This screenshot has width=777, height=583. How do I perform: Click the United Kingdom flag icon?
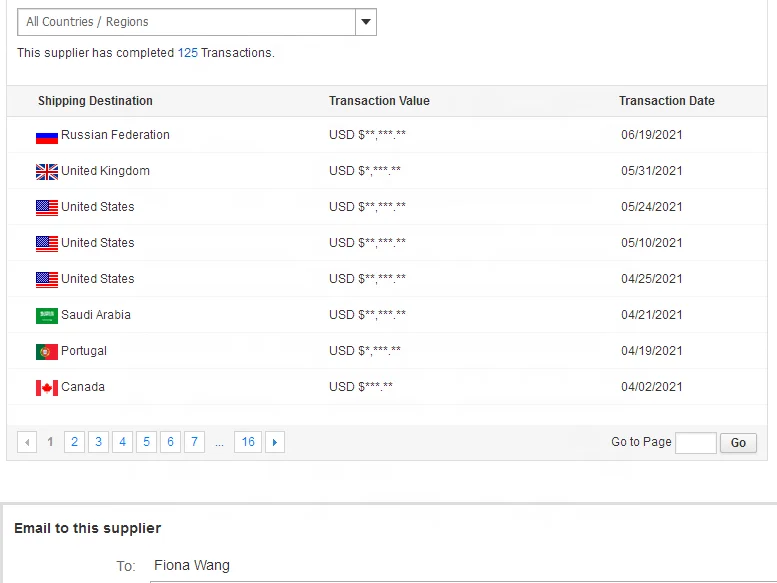tap(47, 172)
